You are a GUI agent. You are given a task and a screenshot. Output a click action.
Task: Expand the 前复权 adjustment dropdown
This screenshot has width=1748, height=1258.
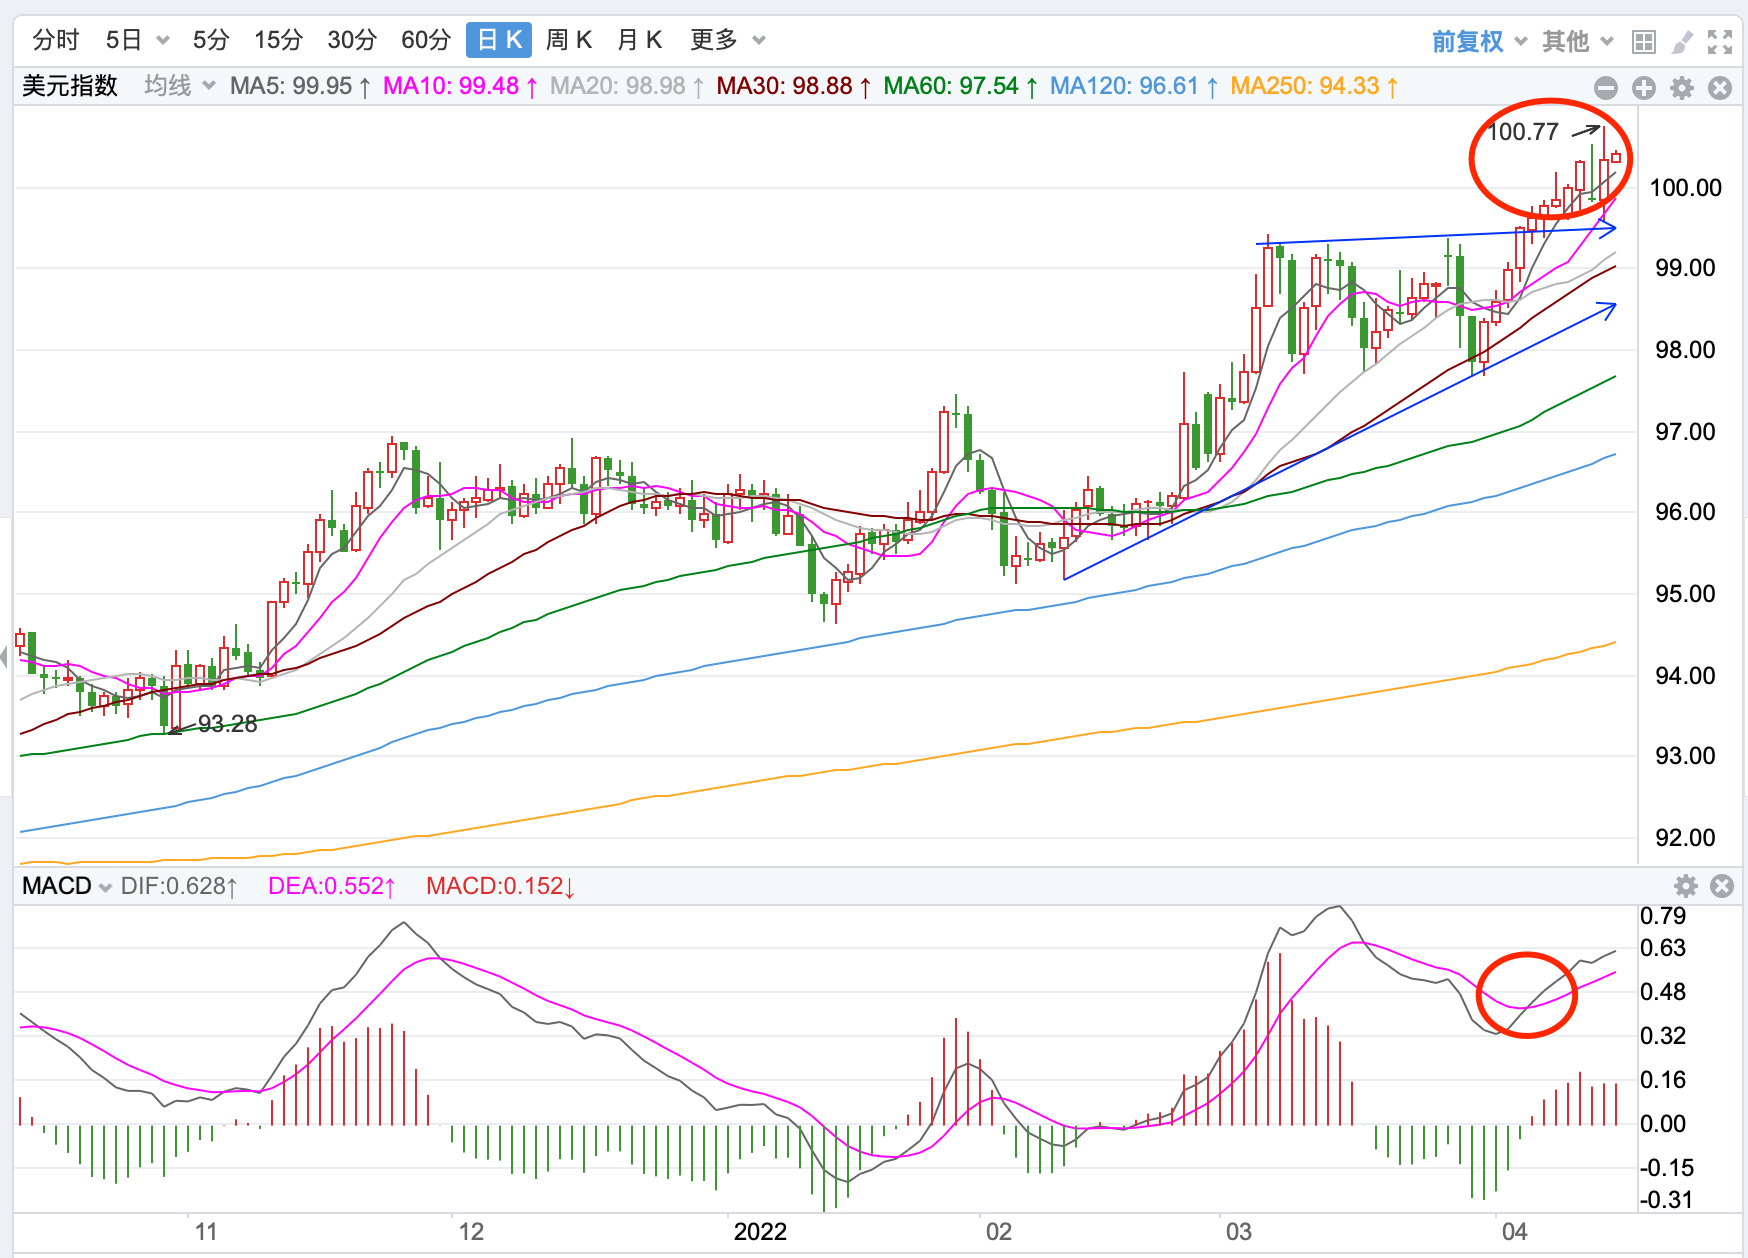pos(1479,41)
